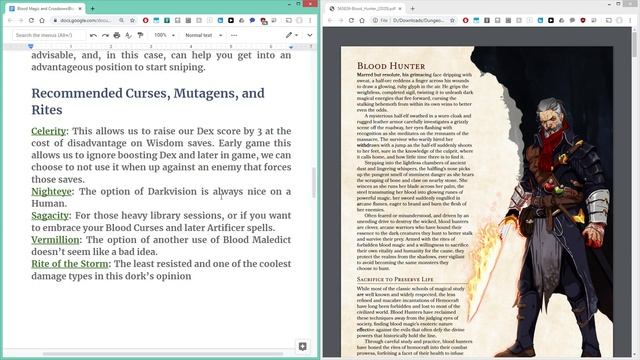
Task: Select the Paint format tool in Docs
Action: click(x=140, y=36)
